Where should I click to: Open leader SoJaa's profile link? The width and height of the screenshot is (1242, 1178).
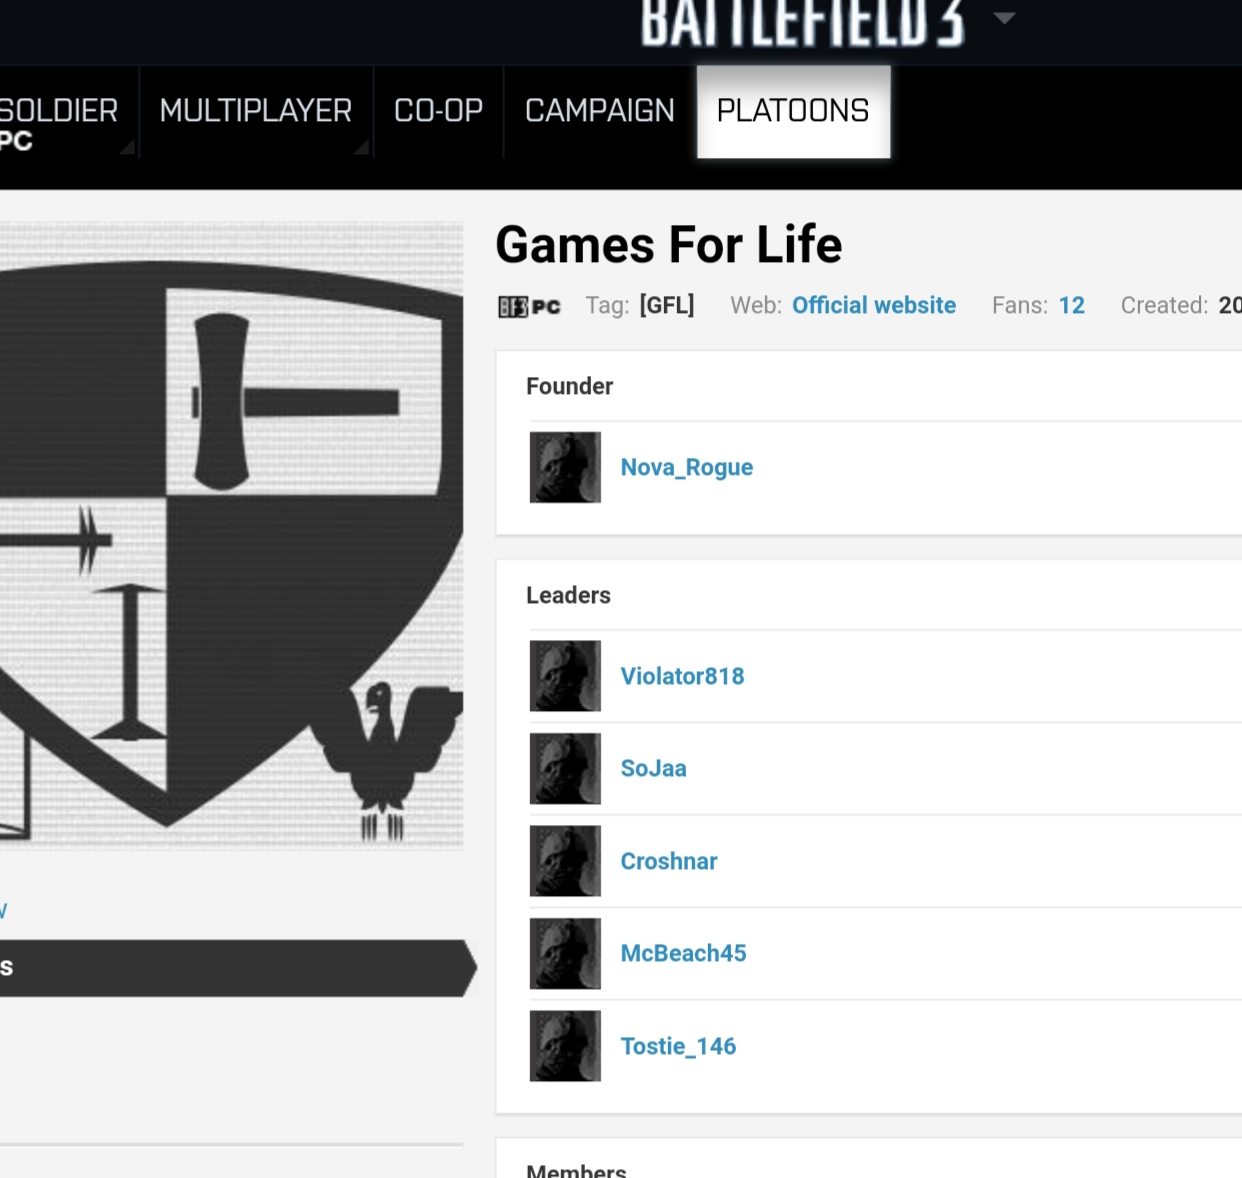coord(653,768)
